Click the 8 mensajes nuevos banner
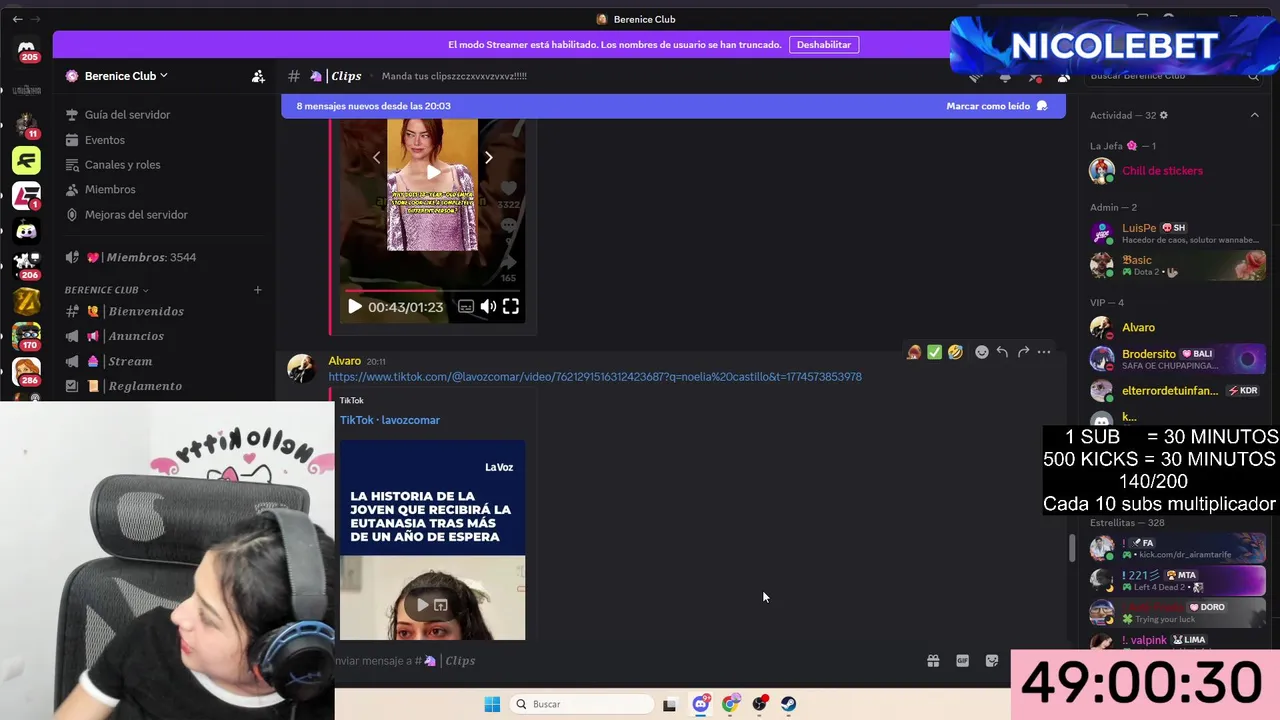The image size is (1280, 720). pos(673,106)
